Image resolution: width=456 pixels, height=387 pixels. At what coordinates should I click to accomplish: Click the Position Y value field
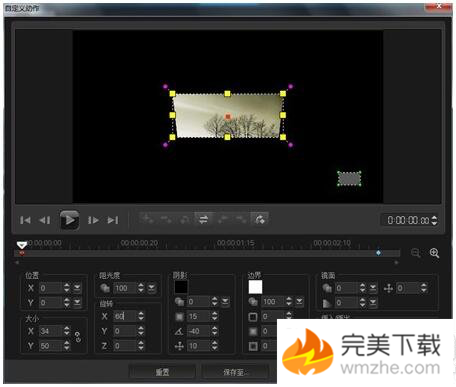pos(51,303)
